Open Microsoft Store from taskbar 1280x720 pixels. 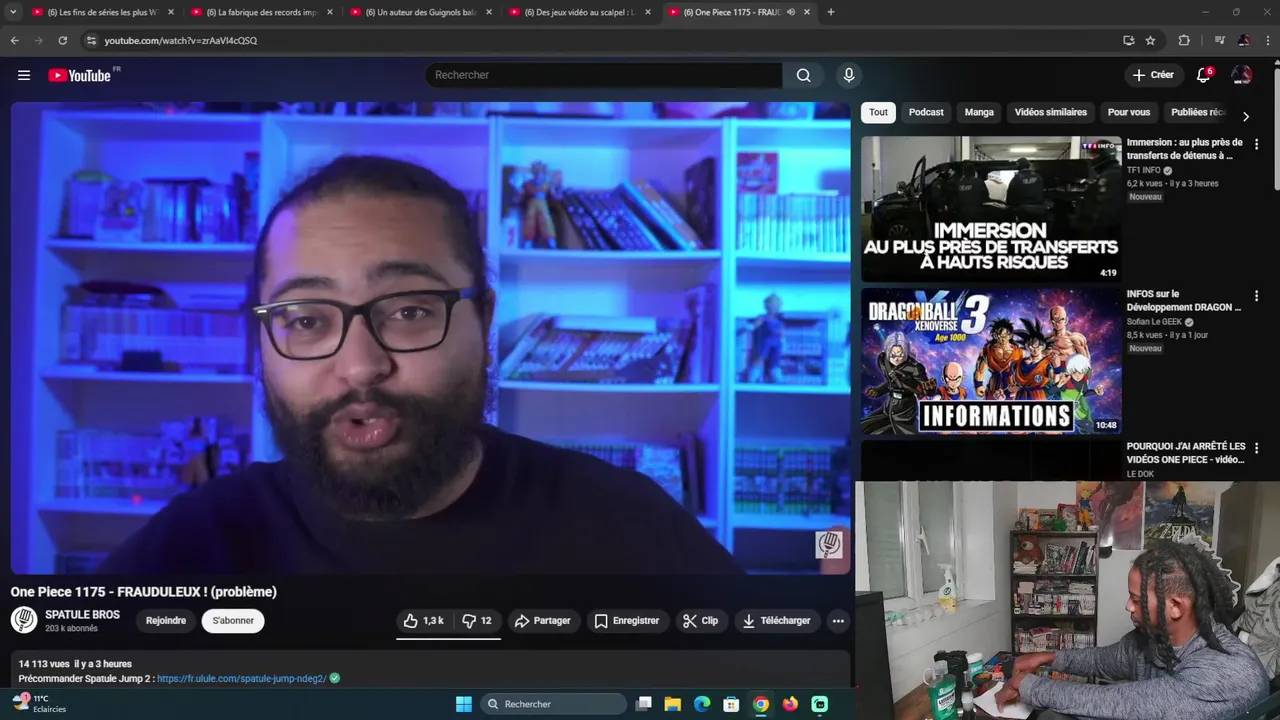point(731,704)
